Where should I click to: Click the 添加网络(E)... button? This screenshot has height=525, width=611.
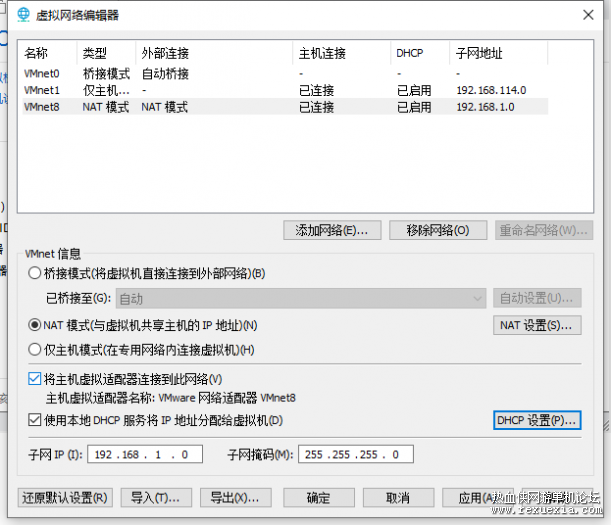tap(332, 230)
